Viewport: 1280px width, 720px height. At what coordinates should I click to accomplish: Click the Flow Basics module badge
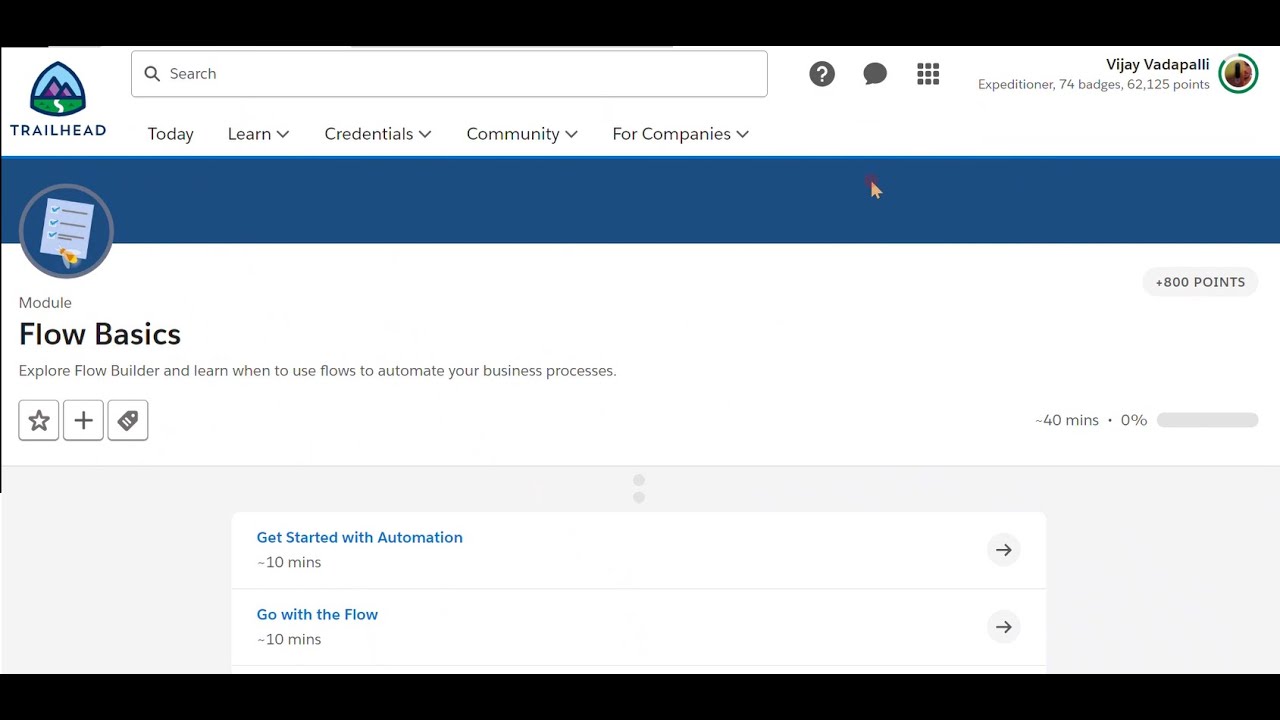(66, 231)
